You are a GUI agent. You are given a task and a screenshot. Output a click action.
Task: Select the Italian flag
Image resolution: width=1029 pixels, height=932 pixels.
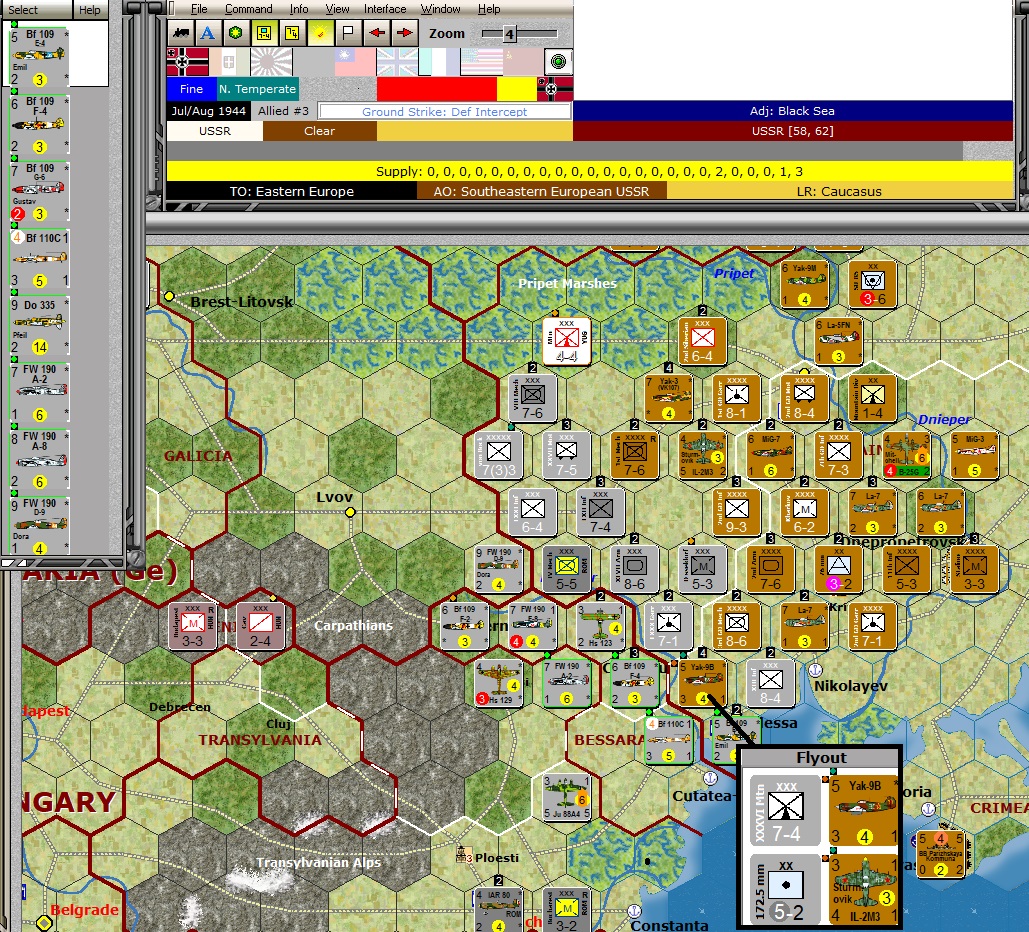pos(229,62)
